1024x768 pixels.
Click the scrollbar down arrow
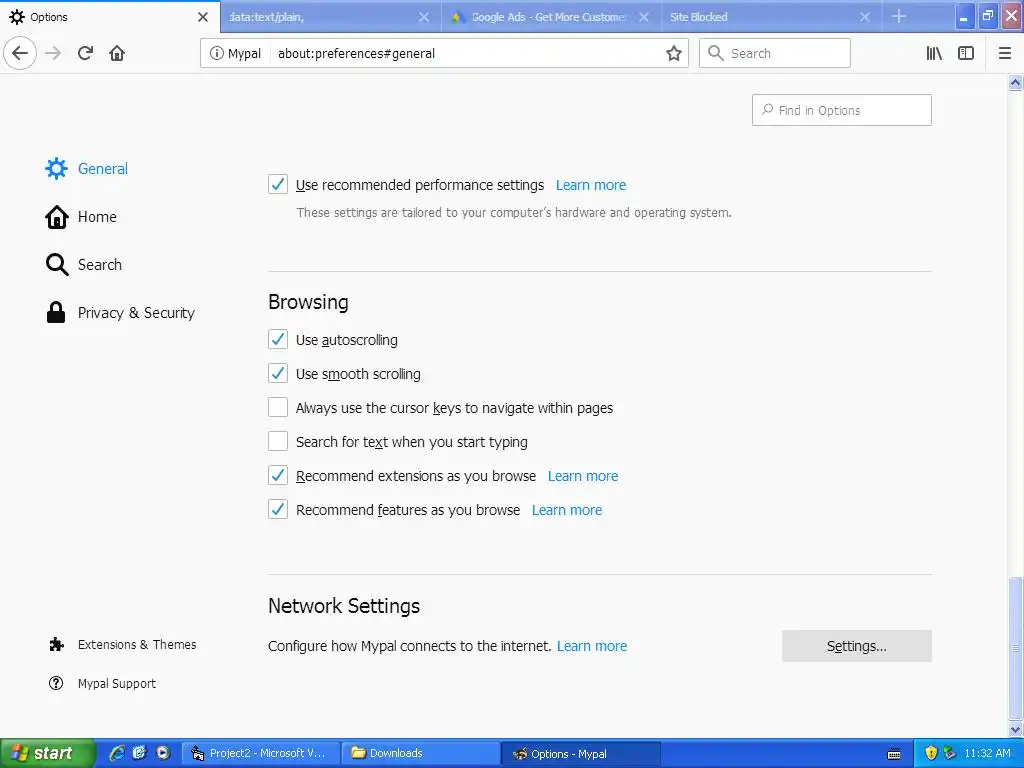pos(1015,729)
